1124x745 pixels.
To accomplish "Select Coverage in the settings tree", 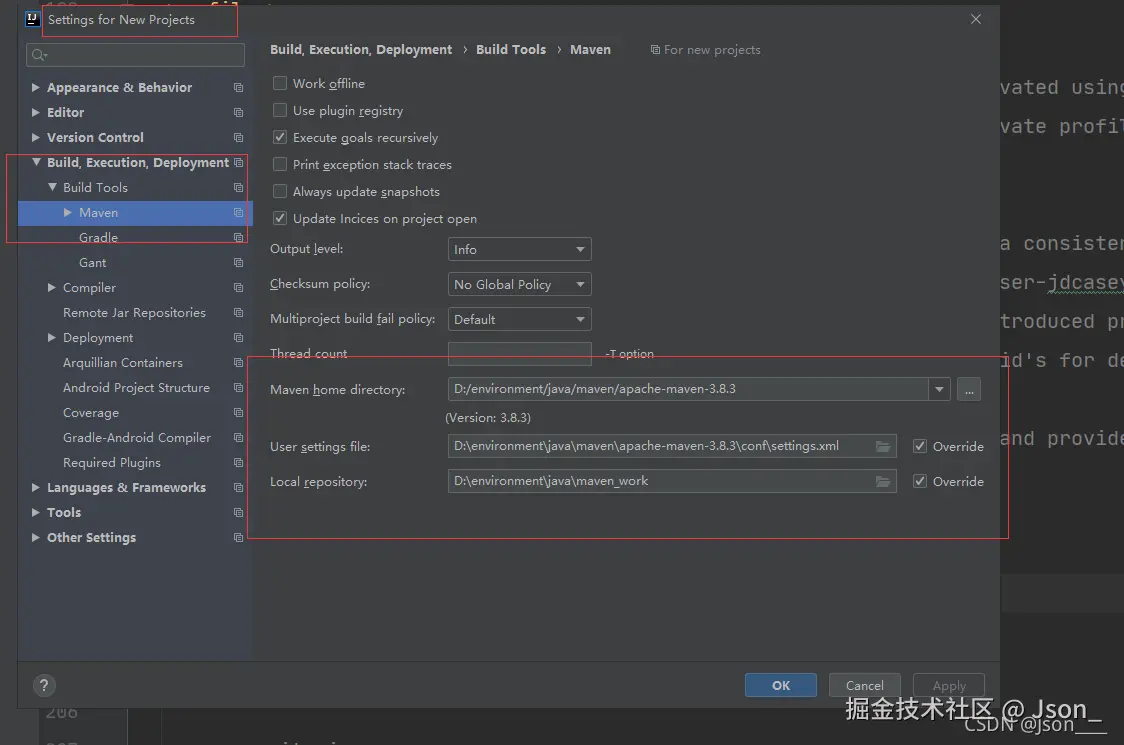I will pyautogui.click(x=91, y=413).
